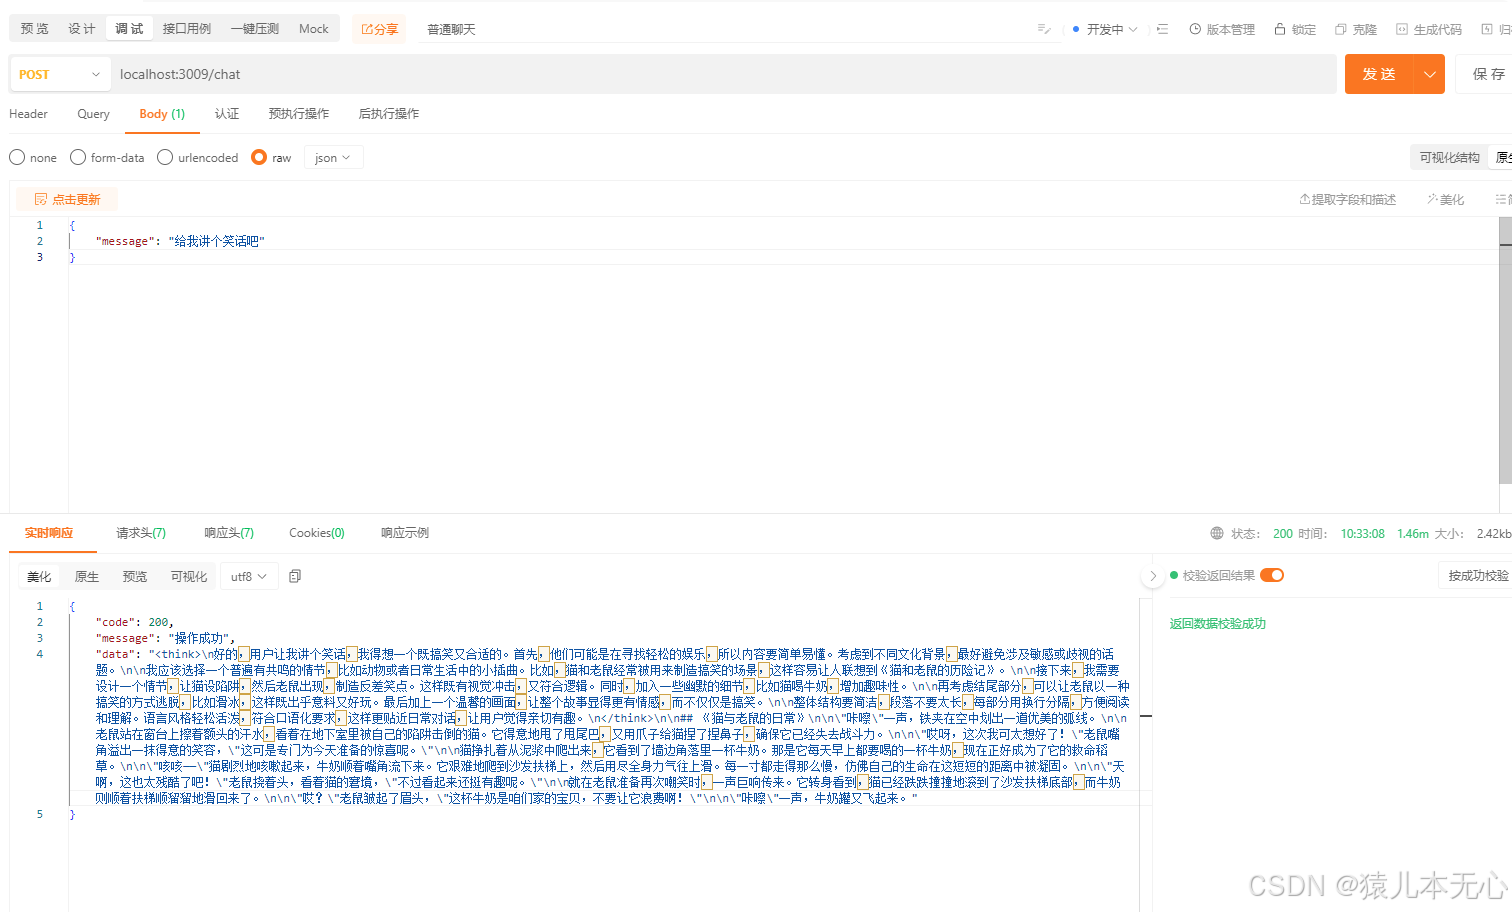The width and height of the screenshot is (1512, 912).
Task: Open the utf8 encoding dropdown
Action: [x=249, y=576]
